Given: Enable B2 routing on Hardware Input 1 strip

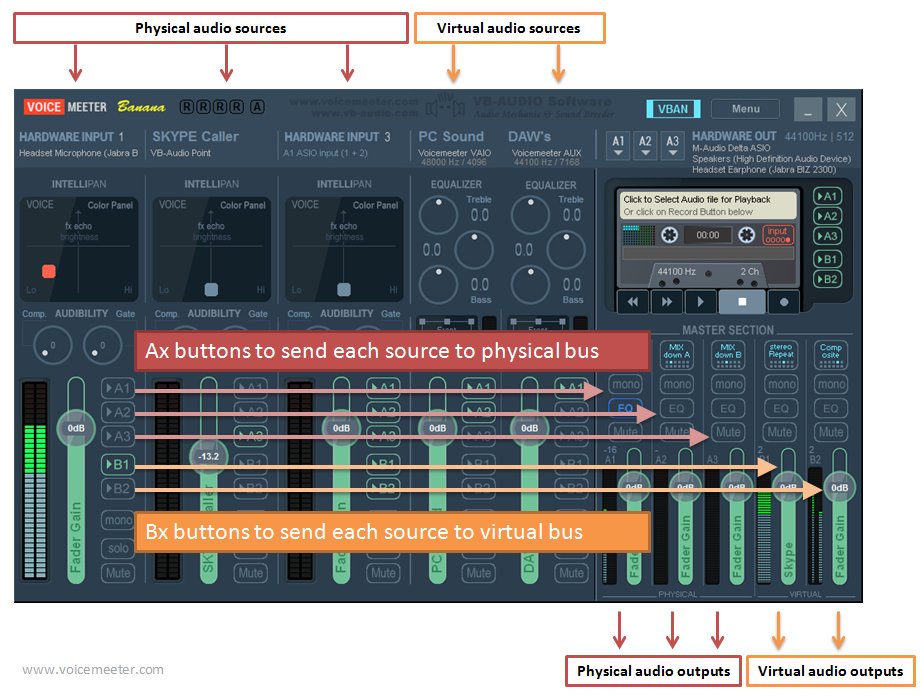Looking at the screenshot, I should [x=118, y=489].
